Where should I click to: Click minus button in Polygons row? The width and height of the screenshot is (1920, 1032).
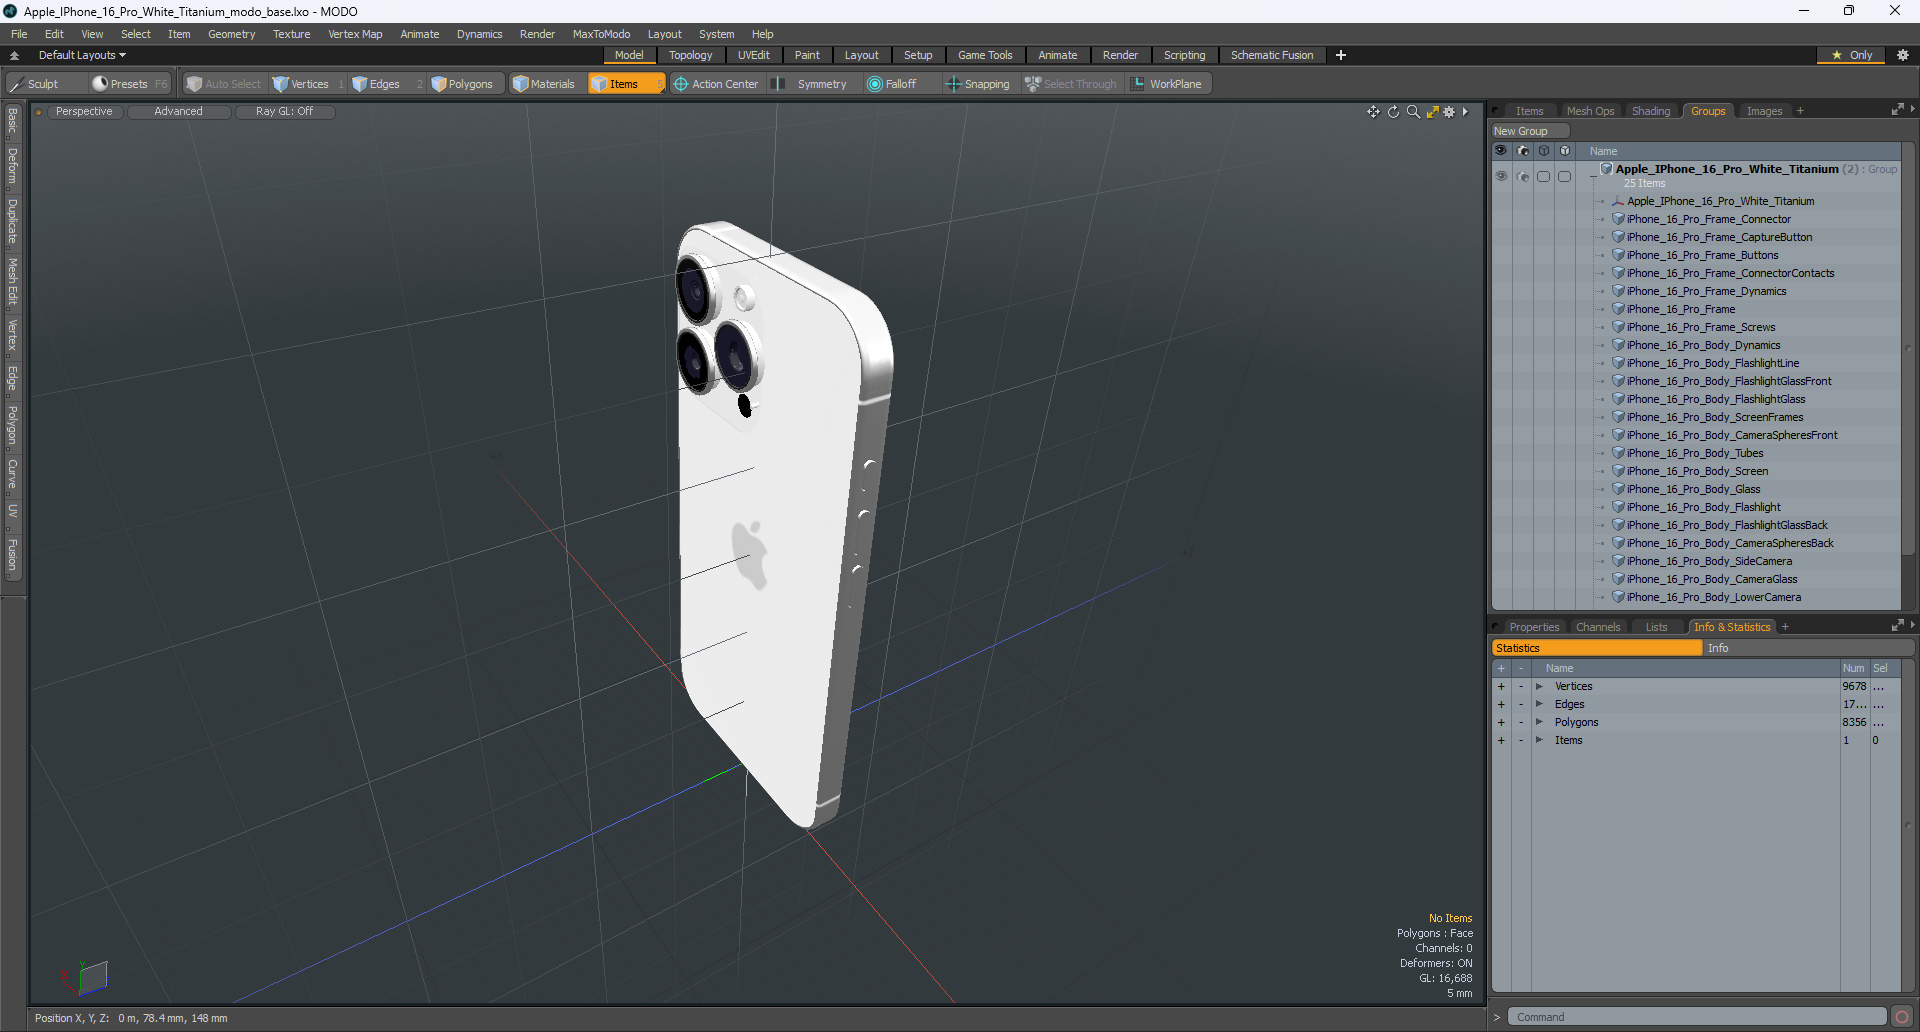(1521, 722)
